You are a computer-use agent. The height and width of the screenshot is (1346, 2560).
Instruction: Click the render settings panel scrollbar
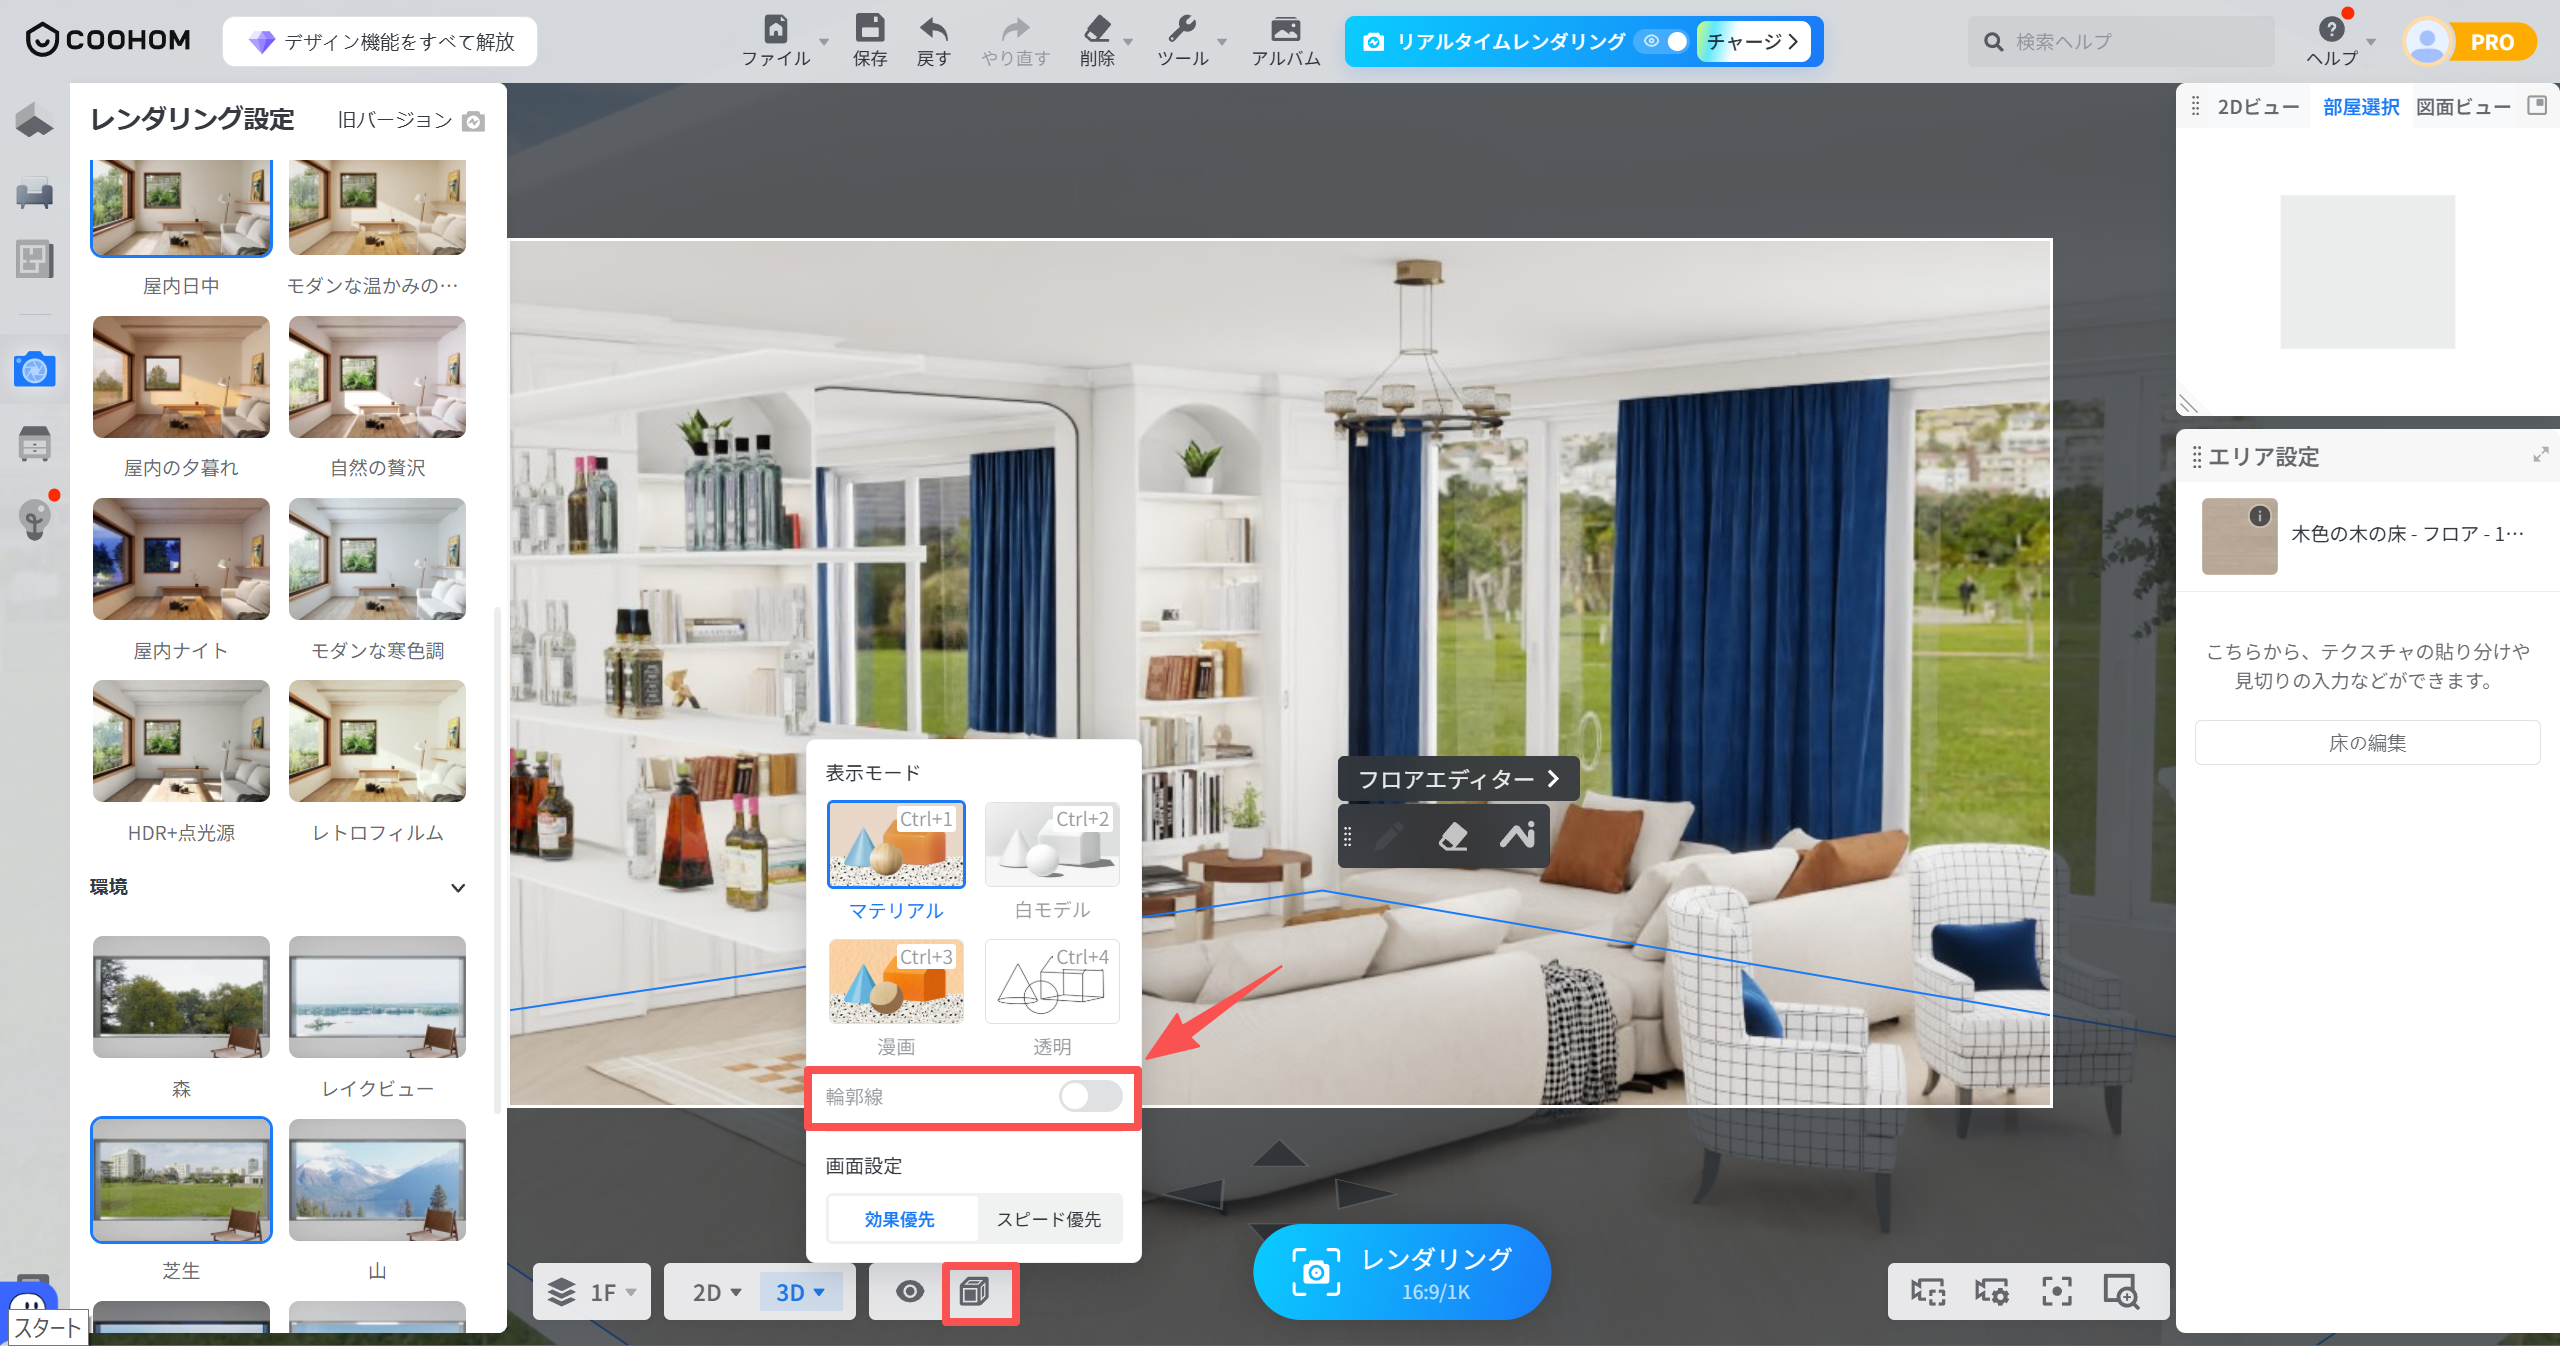[x=497, y=860]
